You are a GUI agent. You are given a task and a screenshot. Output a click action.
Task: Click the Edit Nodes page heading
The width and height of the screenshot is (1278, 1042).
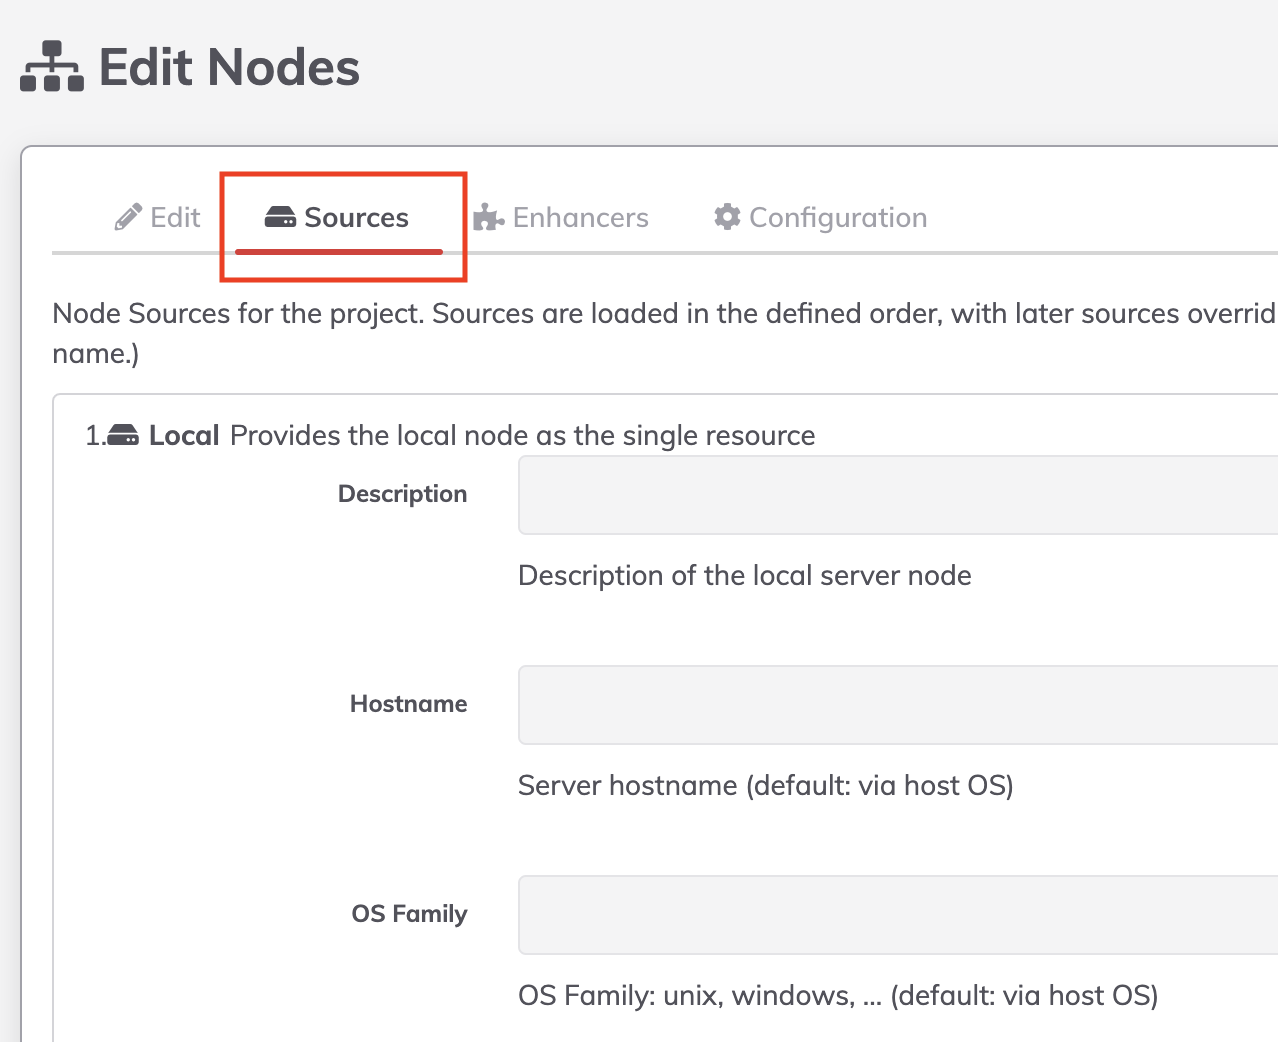pyautogui.click(x=229, y=67)
